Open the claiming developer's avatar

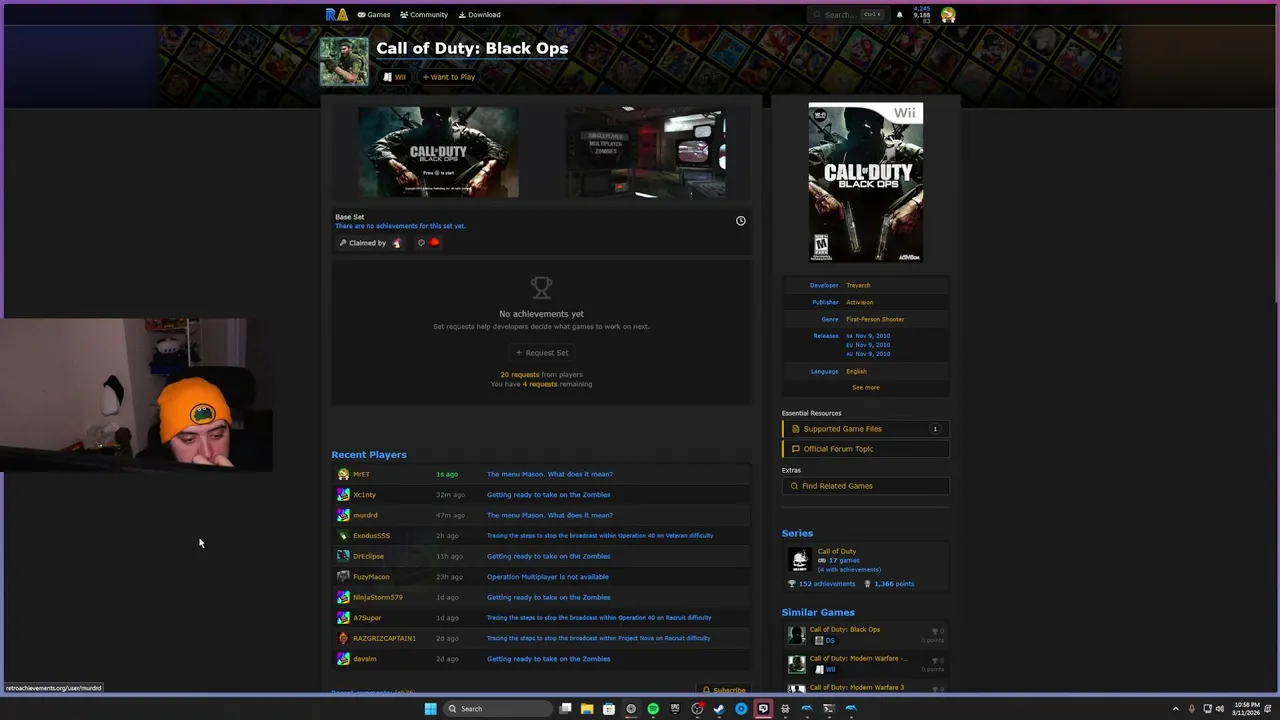[x=397, y=243]
